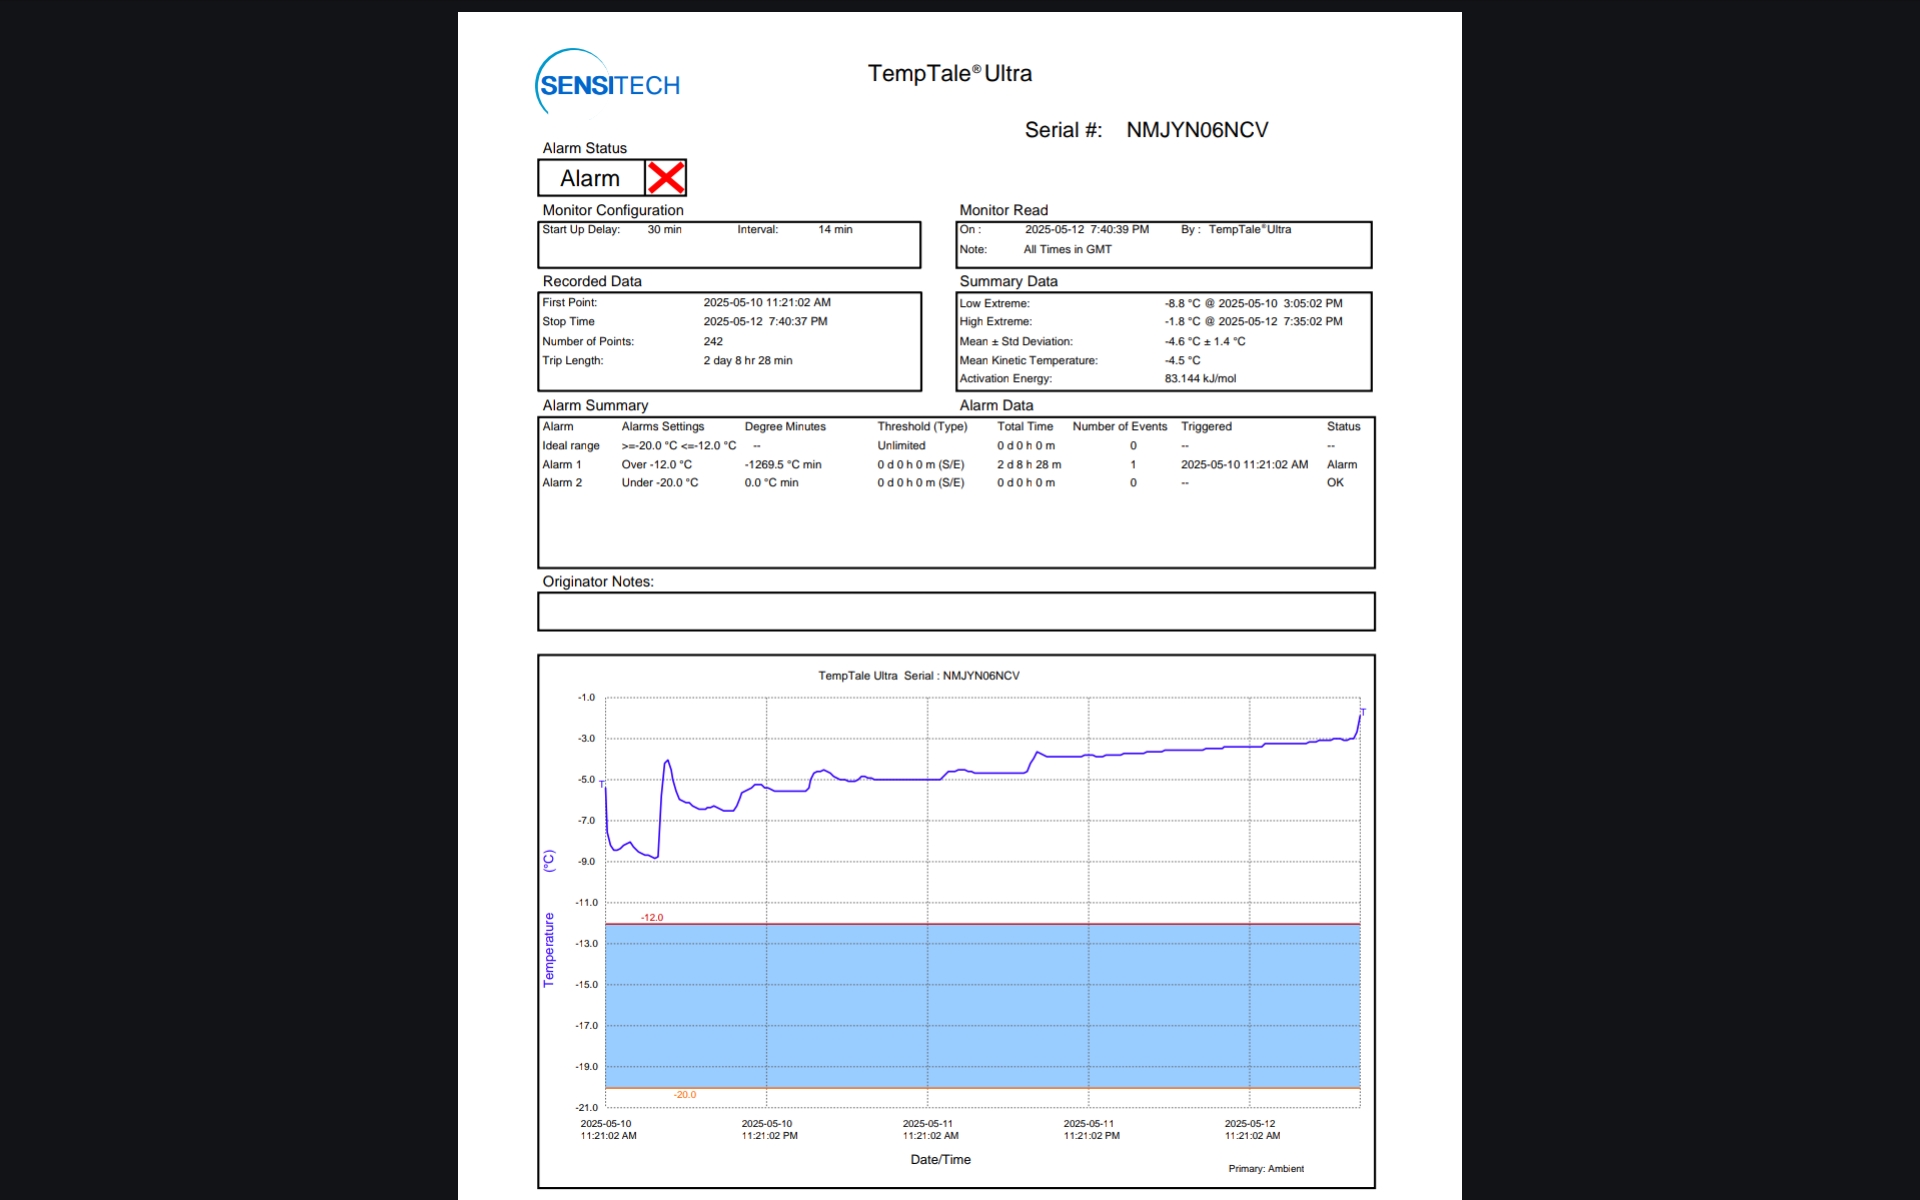Select High Extreme value -1.8 °C

click(x=1182, y=322)
